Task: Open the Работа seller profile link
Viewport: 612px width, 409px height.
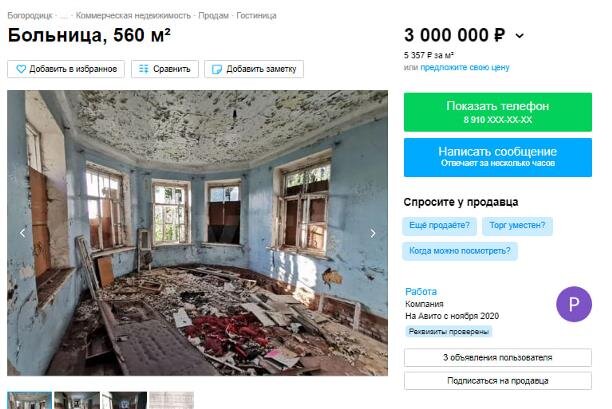Action: [x=421, y=292]
